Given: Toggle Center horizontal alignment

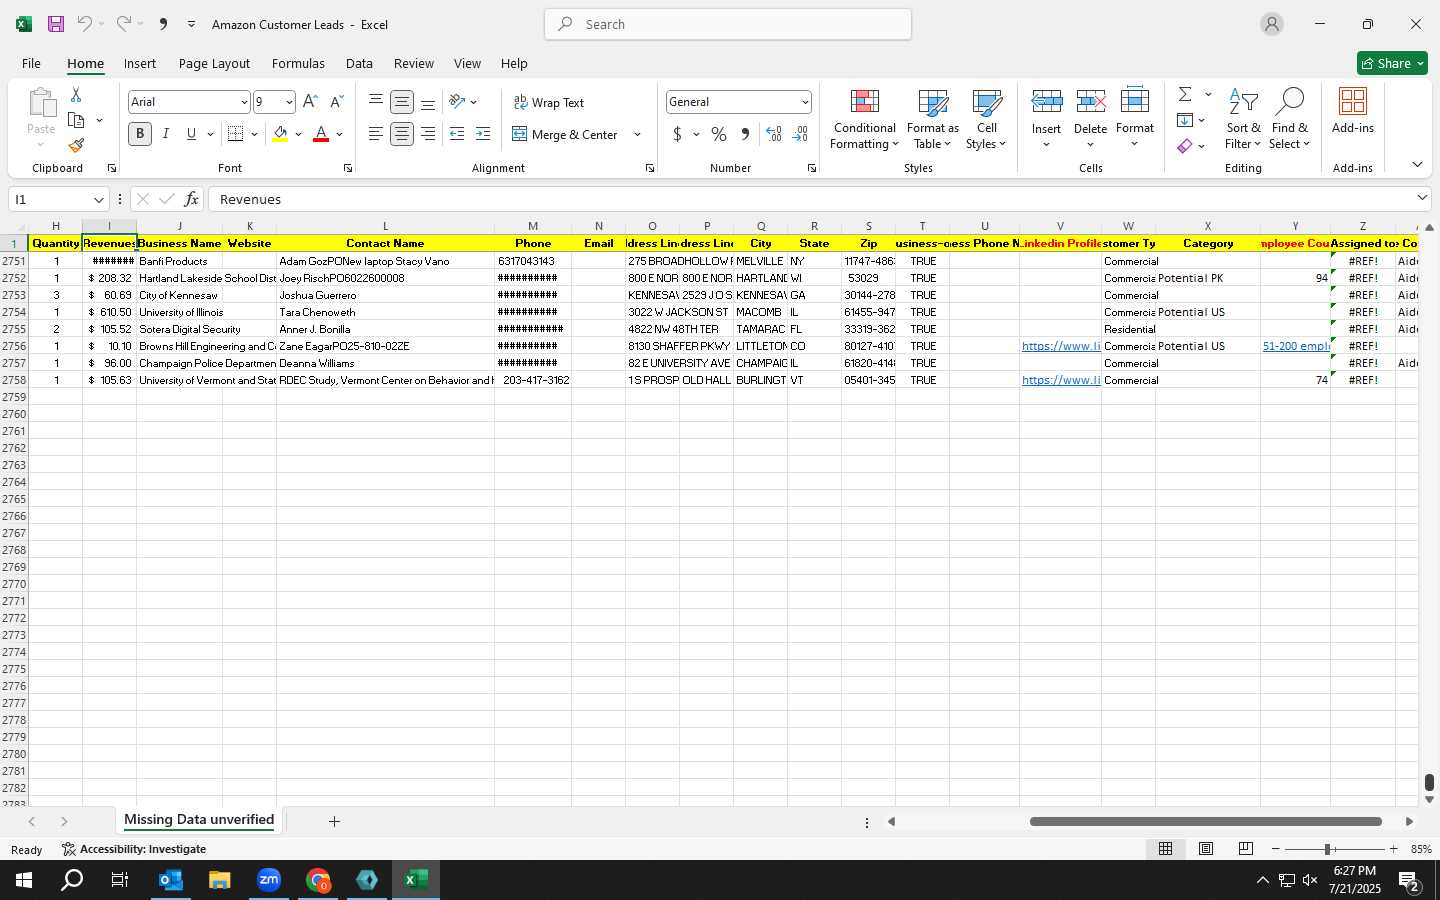Looking at the screenshot, I should click(x=402, y=134).
